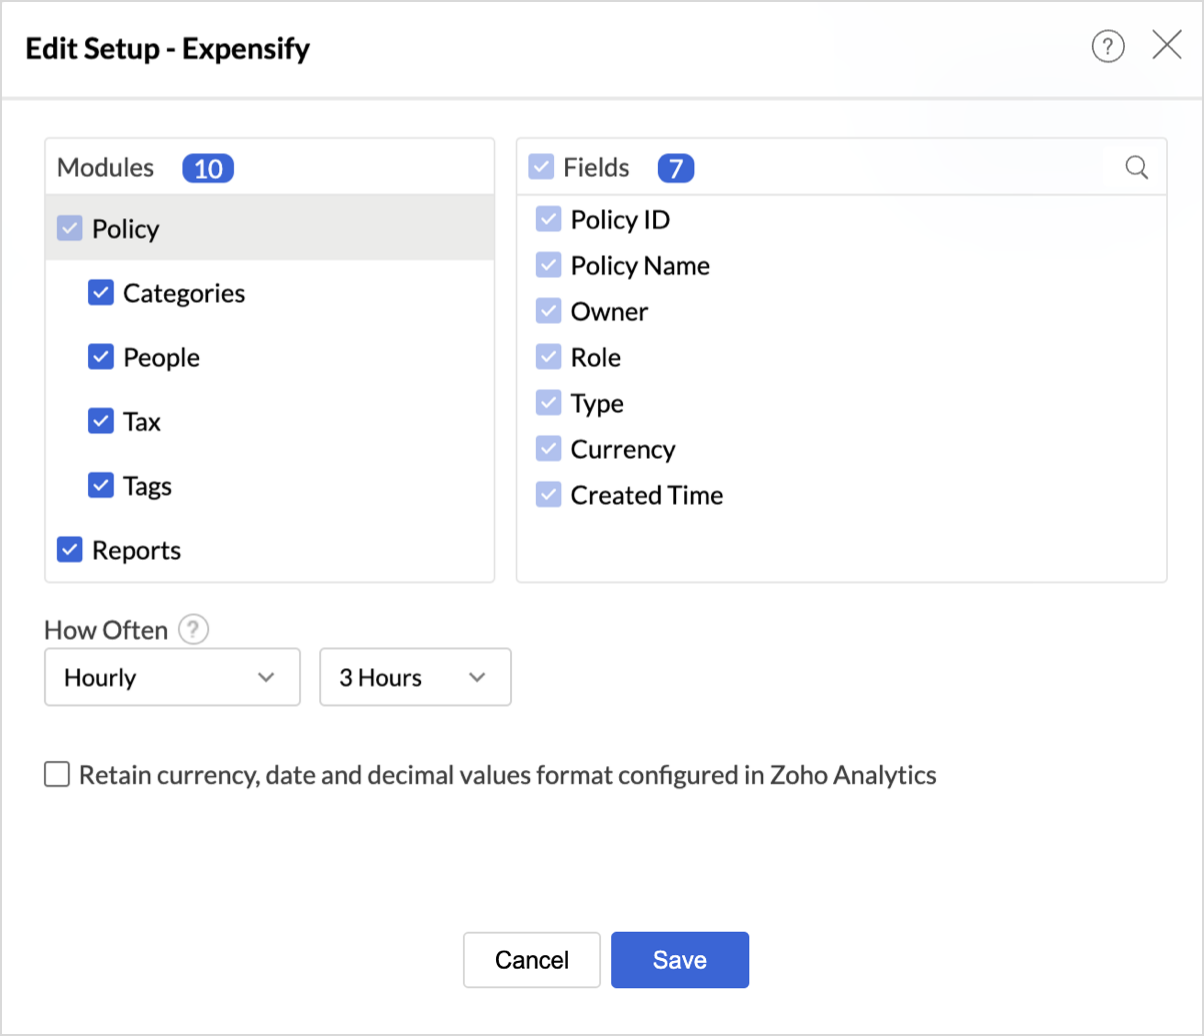This screenshot has height=1036, width=1204.
Task: Toggle the Currency field checkbox
Action: coord(548,449)
